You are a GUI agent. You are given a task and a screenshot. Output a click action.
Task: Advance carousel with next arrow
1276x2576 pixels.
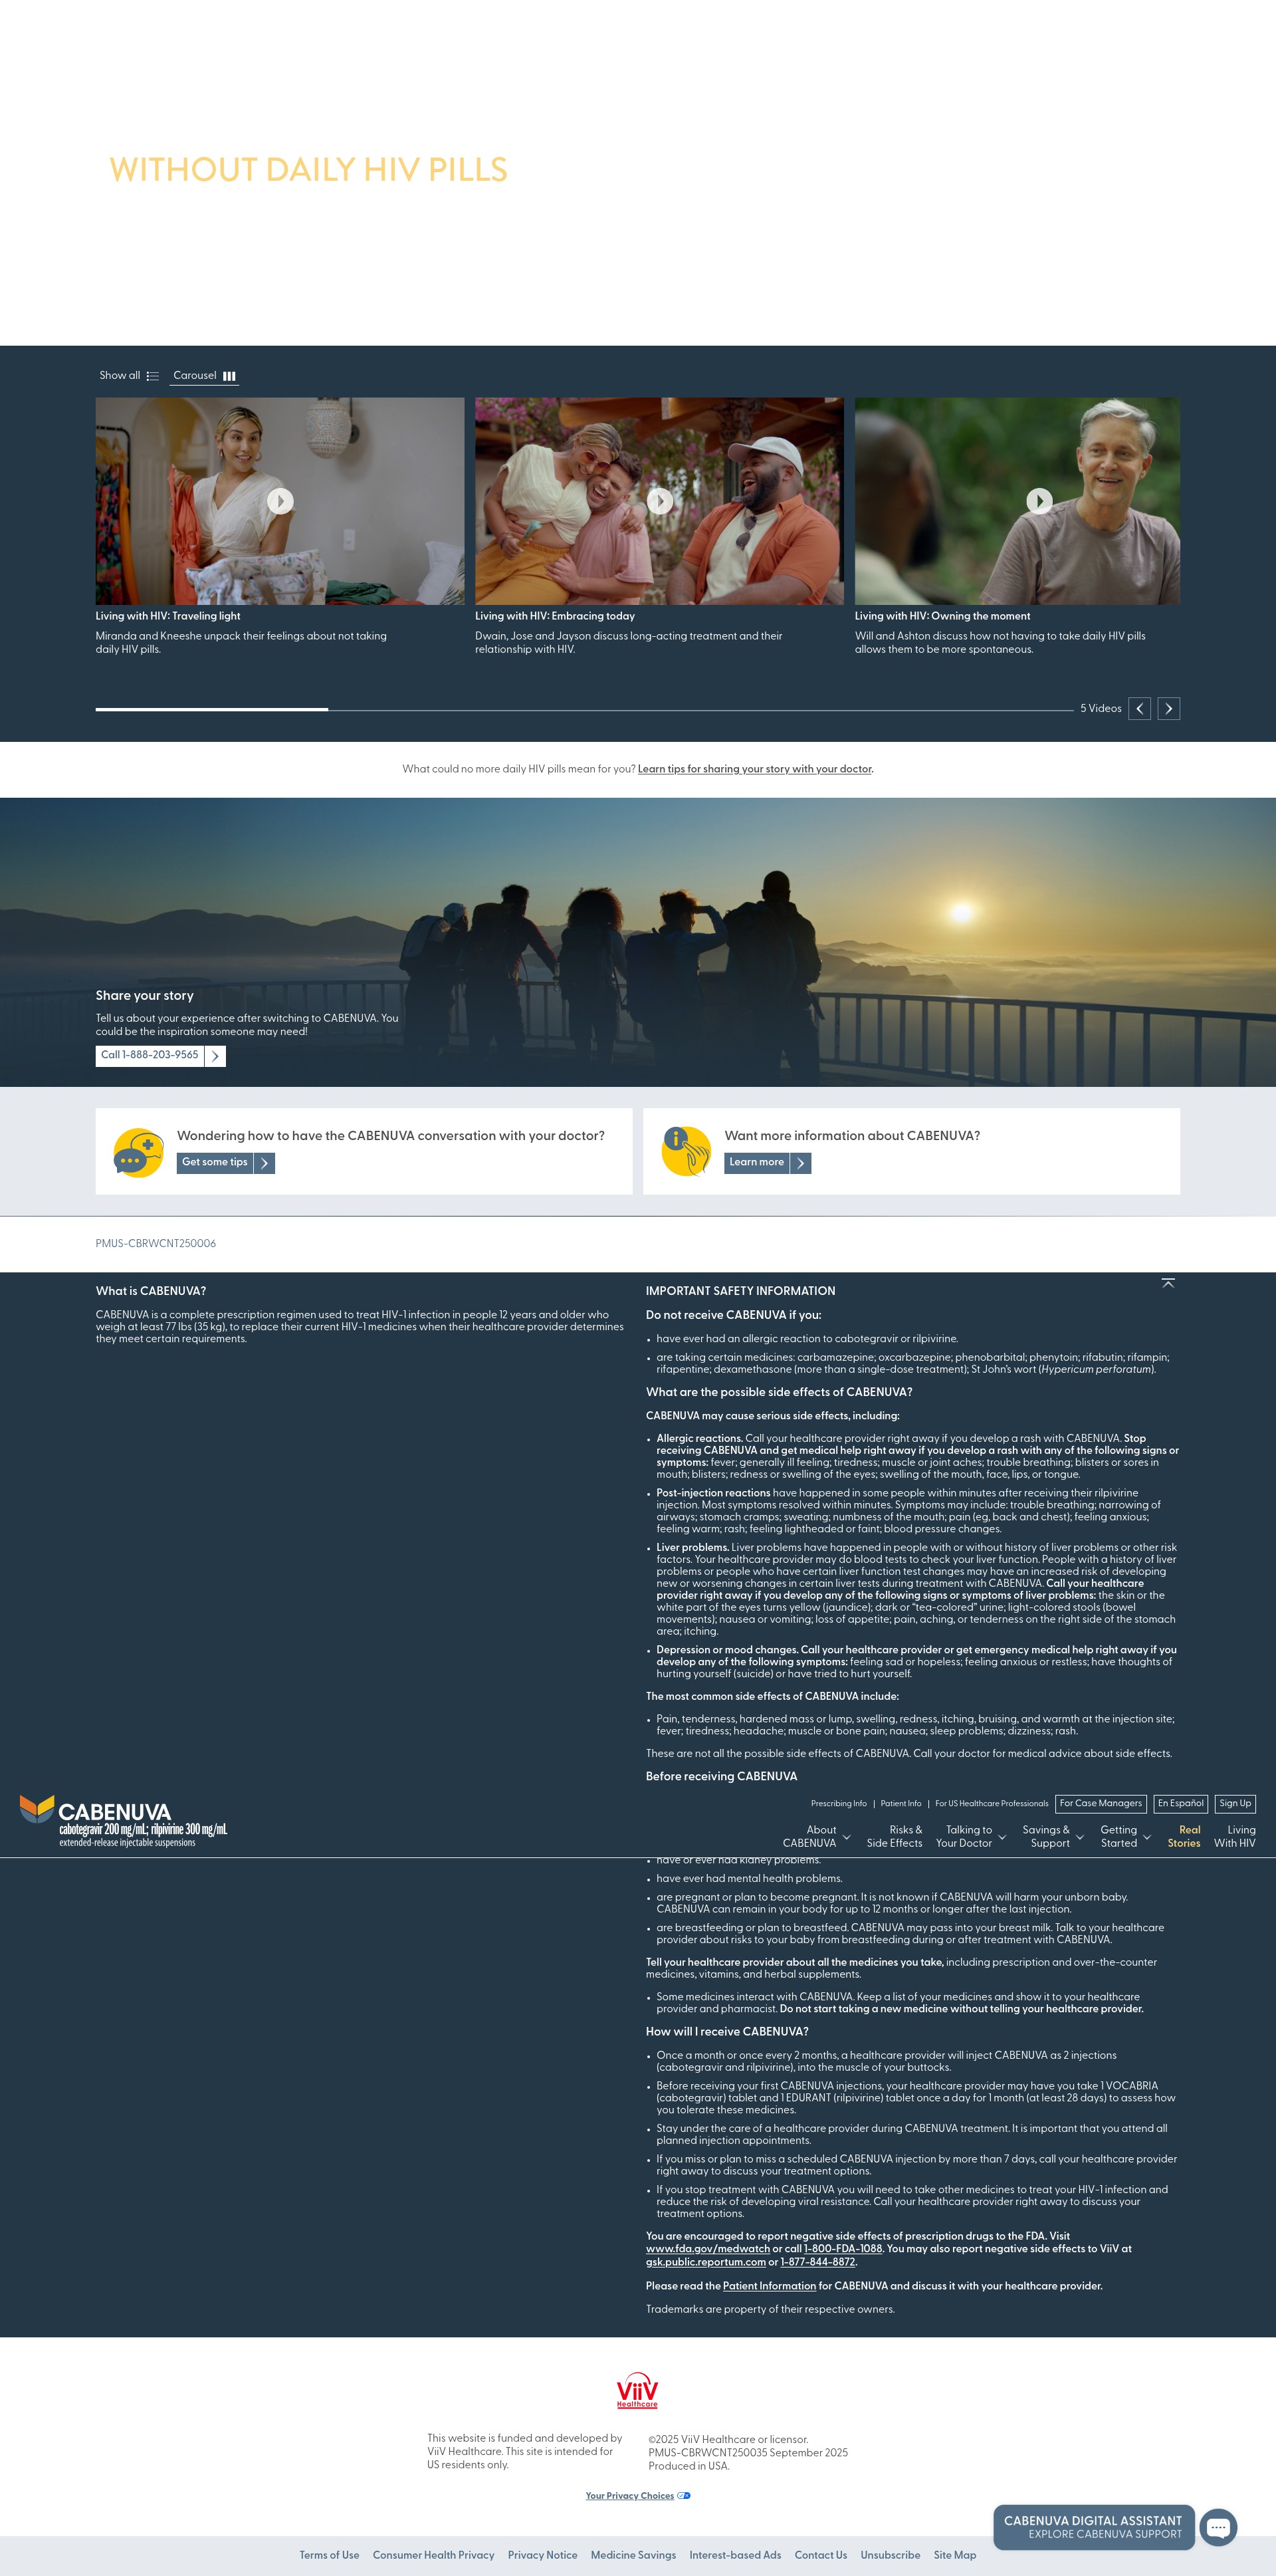pyautogui.click(x=1168, y=709)
